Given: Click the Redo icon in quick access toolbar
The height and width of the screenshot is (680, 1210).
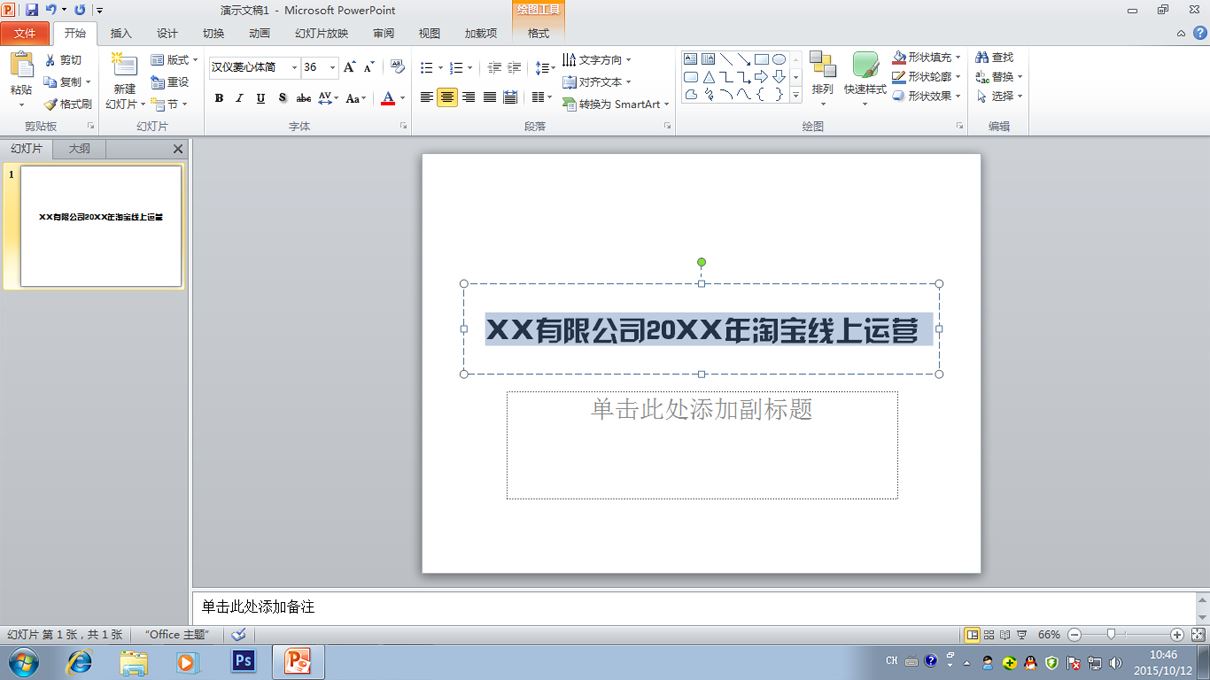Looking at the screenshot, I should (79, 10).
